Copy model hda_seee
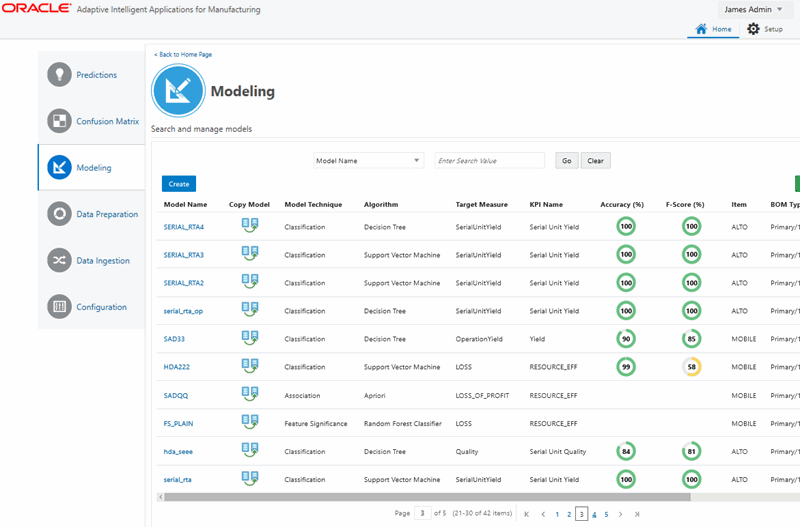This screenshot has width=800, height=527. tap(249, 450)
